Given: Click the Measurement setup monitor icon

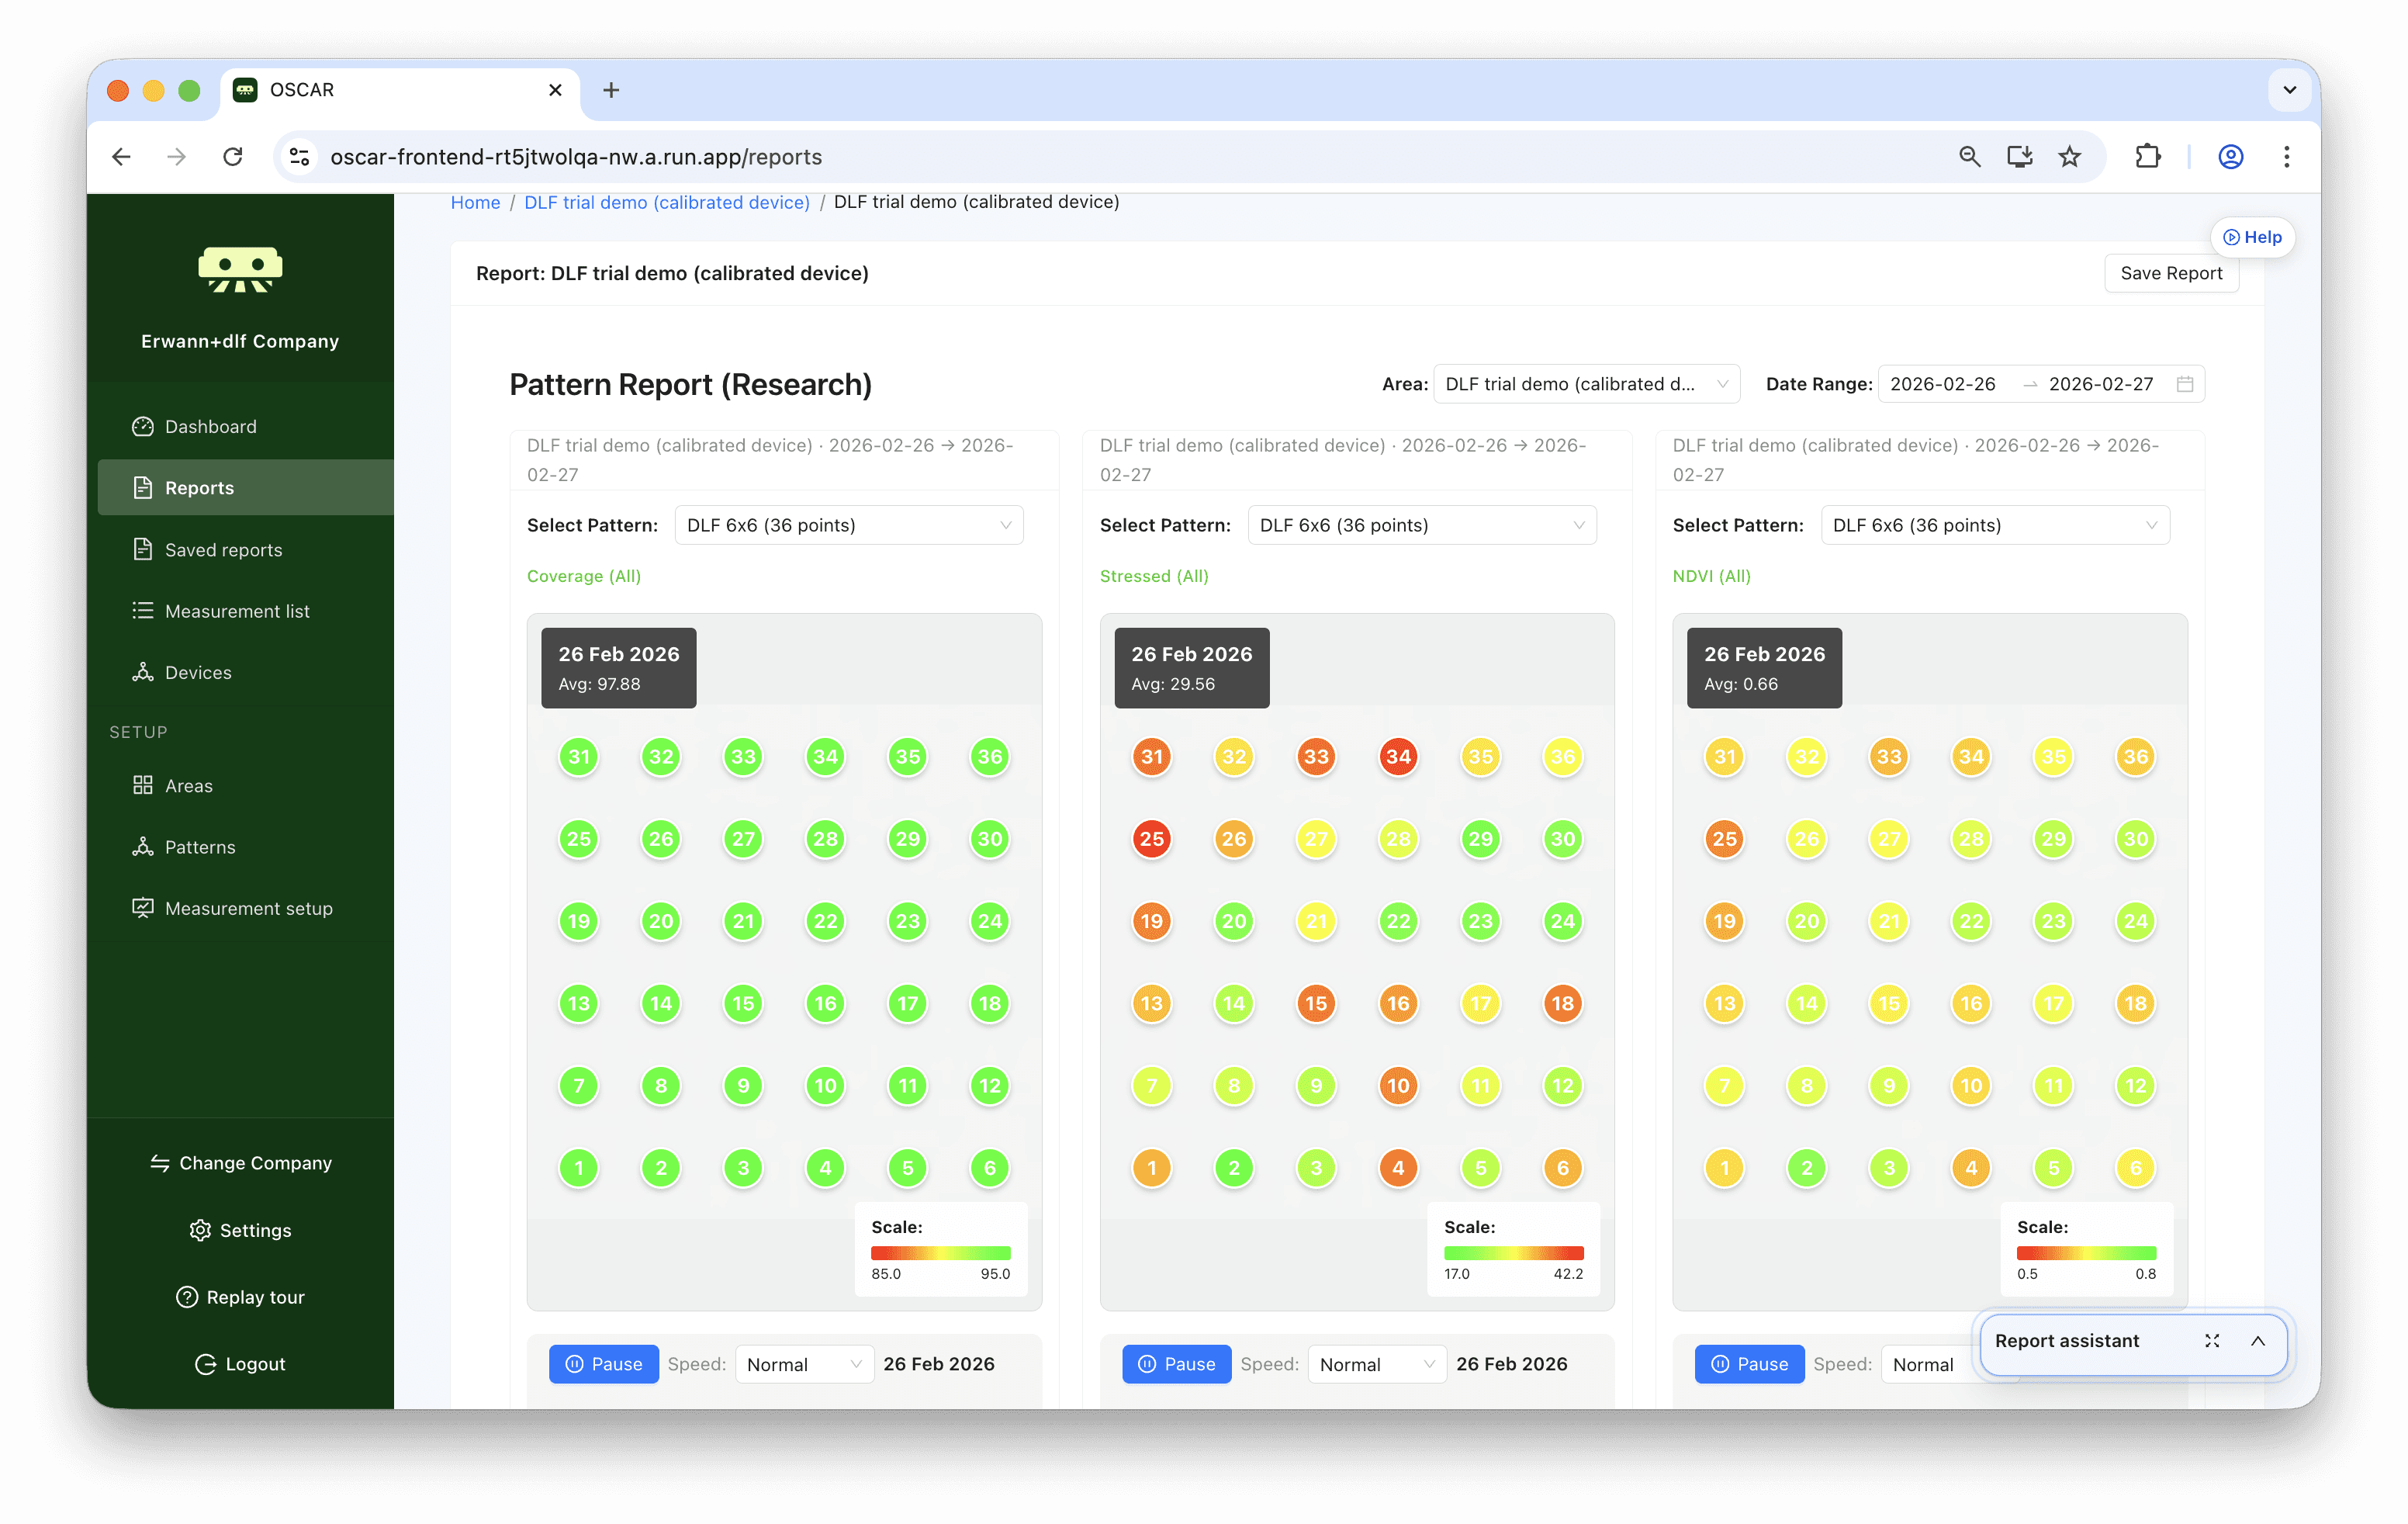Looking at the screenshot, I should [x=143, y=908].
